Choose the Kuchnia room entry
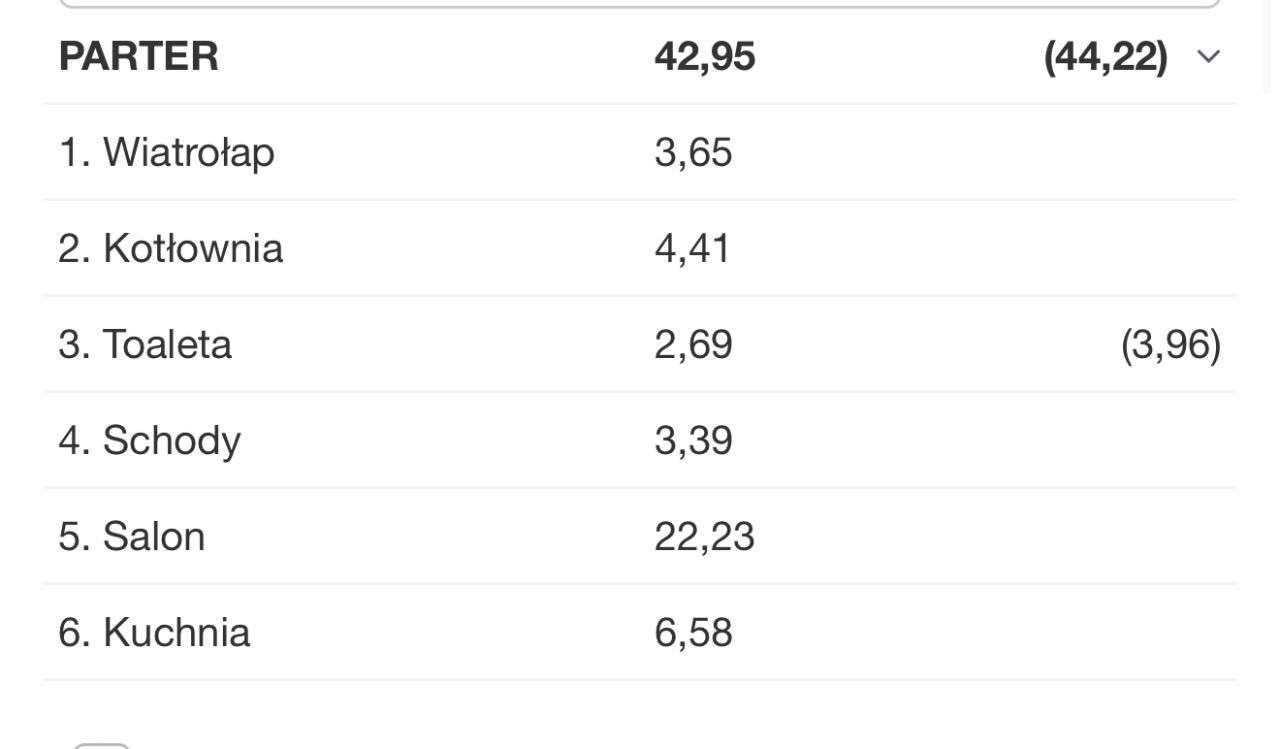The image size is (1280, 749). pos(154,633)
